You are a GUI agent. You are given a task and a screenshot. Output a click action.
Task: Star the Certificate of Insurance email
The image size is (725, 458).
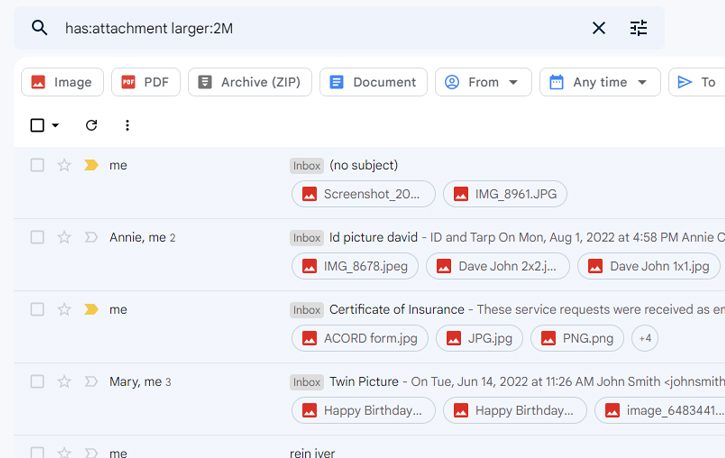coord(64,309)
